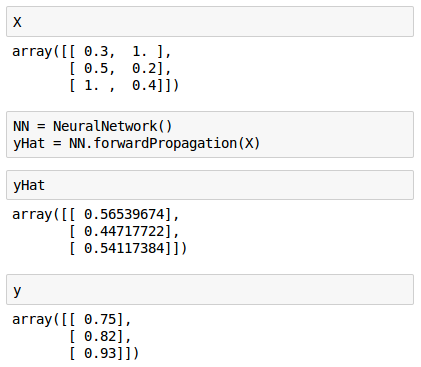Click the 0.3 value in X array
This screenshot has height=367, width=421.
pos(96,52)
